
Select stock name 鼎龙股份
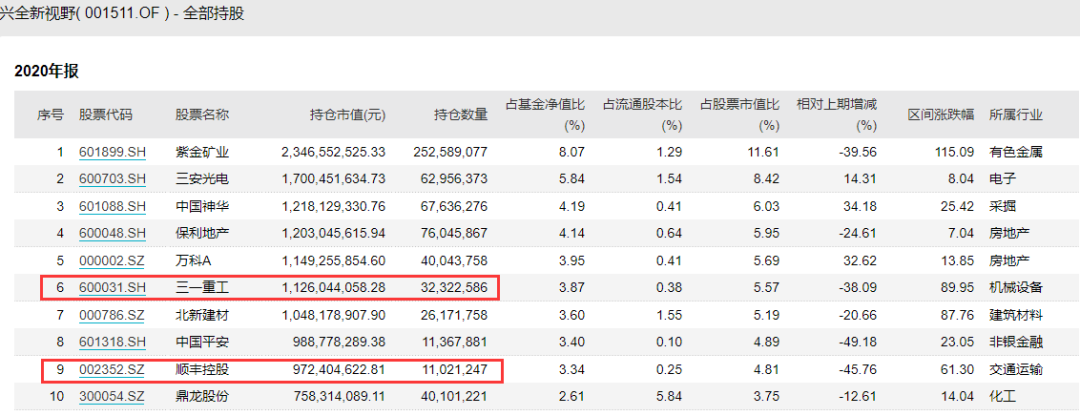(x=202, y=397)
